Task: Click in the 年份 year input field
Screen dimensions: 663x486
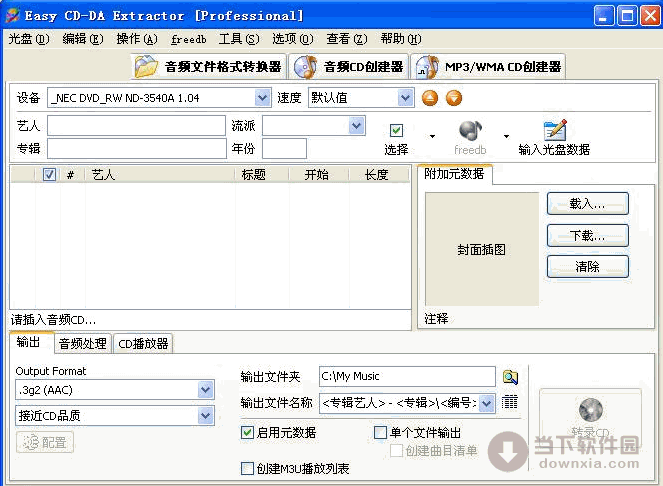Action: pos(284,148)
